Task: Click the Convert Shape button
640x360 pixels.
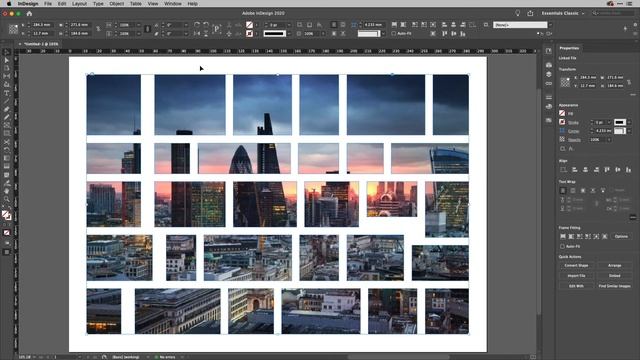Action: pos(576,266)
